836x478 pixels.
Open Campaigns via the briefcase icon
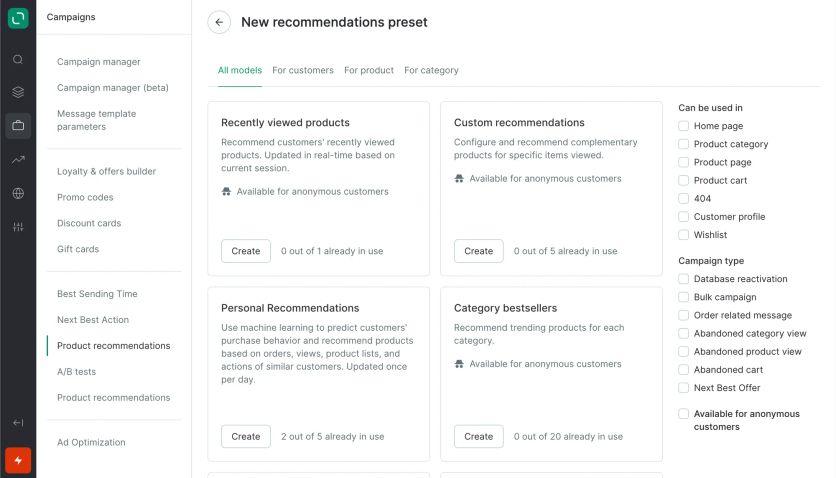(18, 125)
